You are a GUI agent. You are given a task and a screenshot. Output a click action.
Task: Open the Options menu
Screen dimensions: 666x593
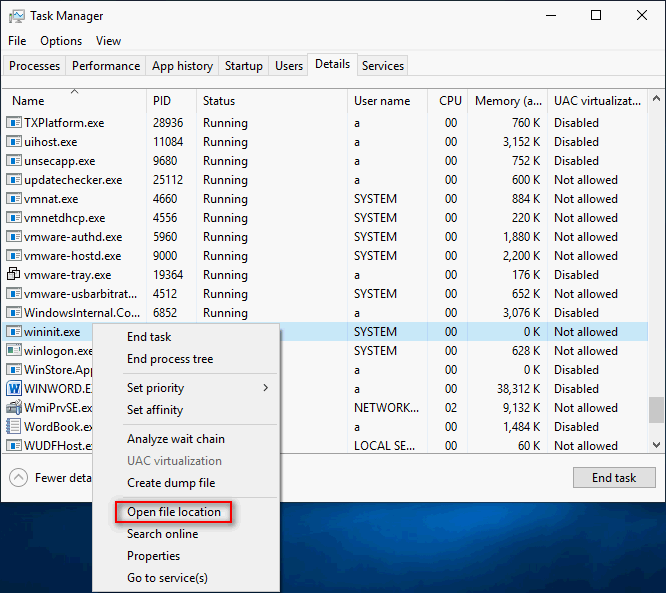(x=61, y=41)
